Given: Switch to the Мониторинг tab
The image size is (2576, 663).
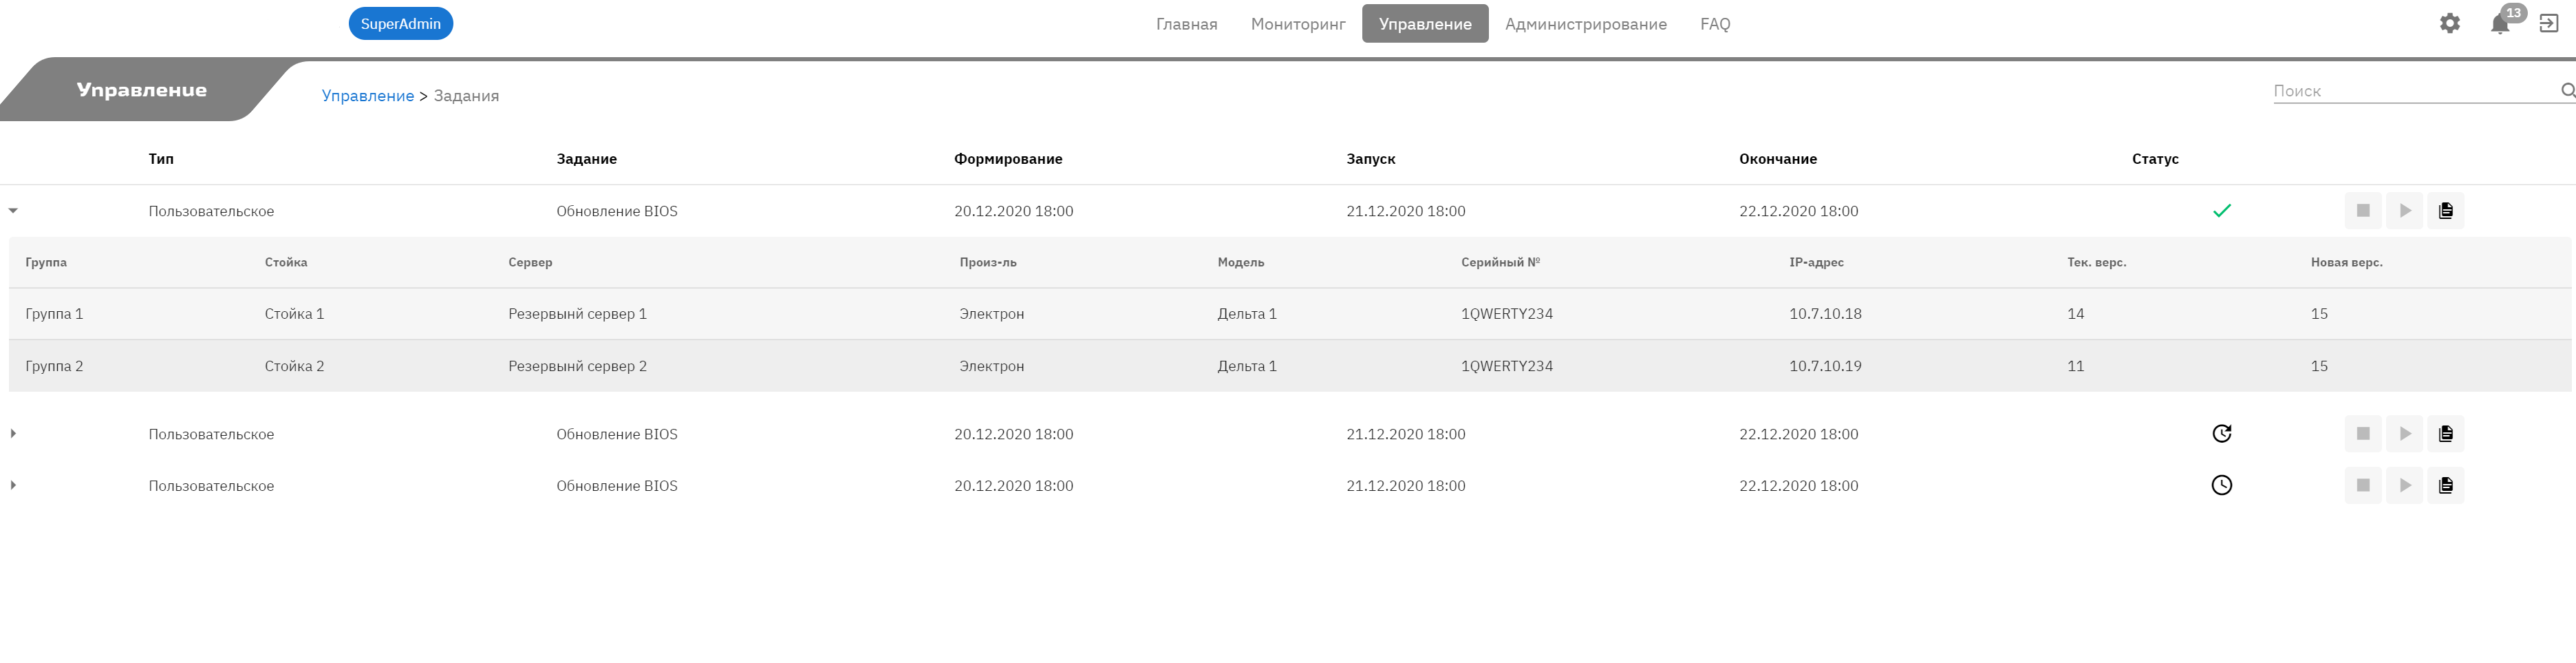Looking at the screenshot, I should pos(1297,23).
